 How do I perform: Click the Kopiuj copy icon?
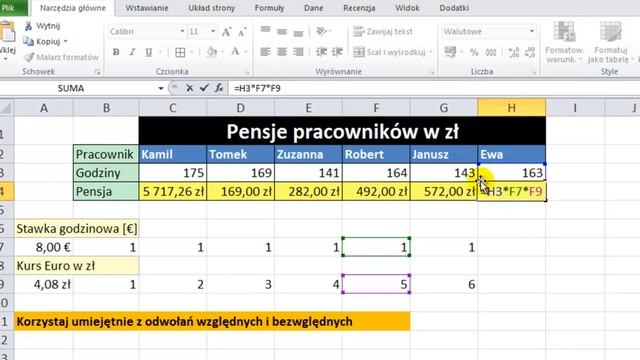28,41
